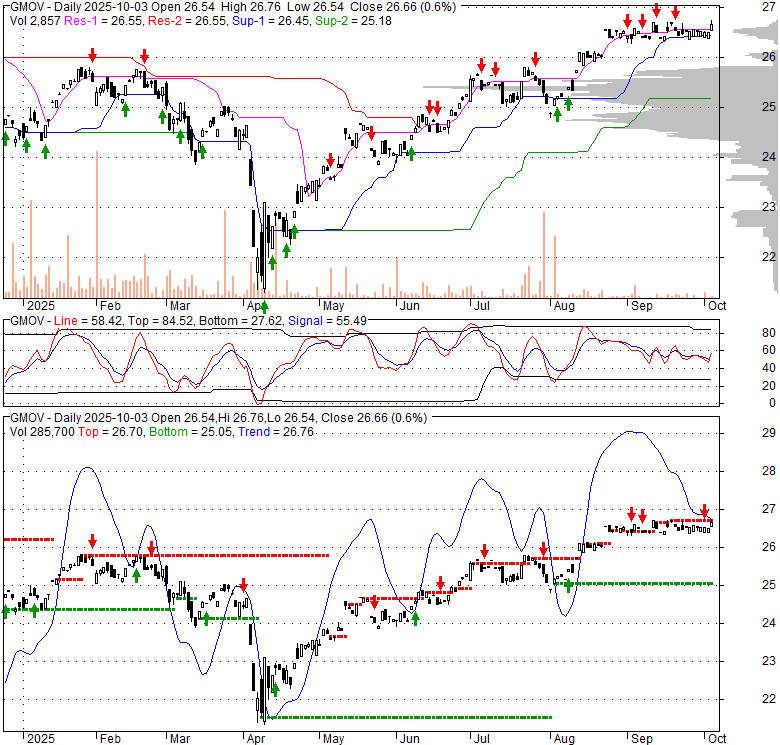Viewport: 780px width, 745px height.
Task: Click the 28 price label on bottom chart axis
Action: 769,470
